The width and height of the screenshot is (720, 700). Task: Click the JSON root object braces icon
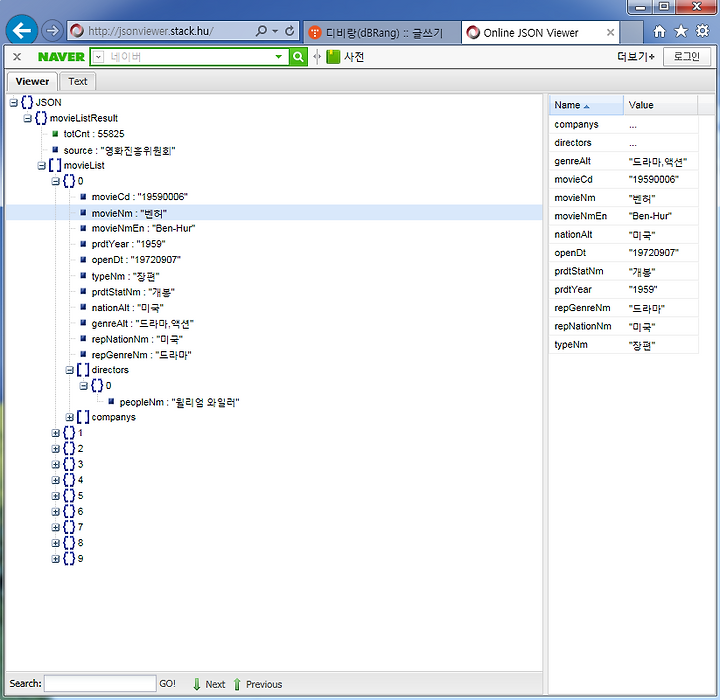27,102
